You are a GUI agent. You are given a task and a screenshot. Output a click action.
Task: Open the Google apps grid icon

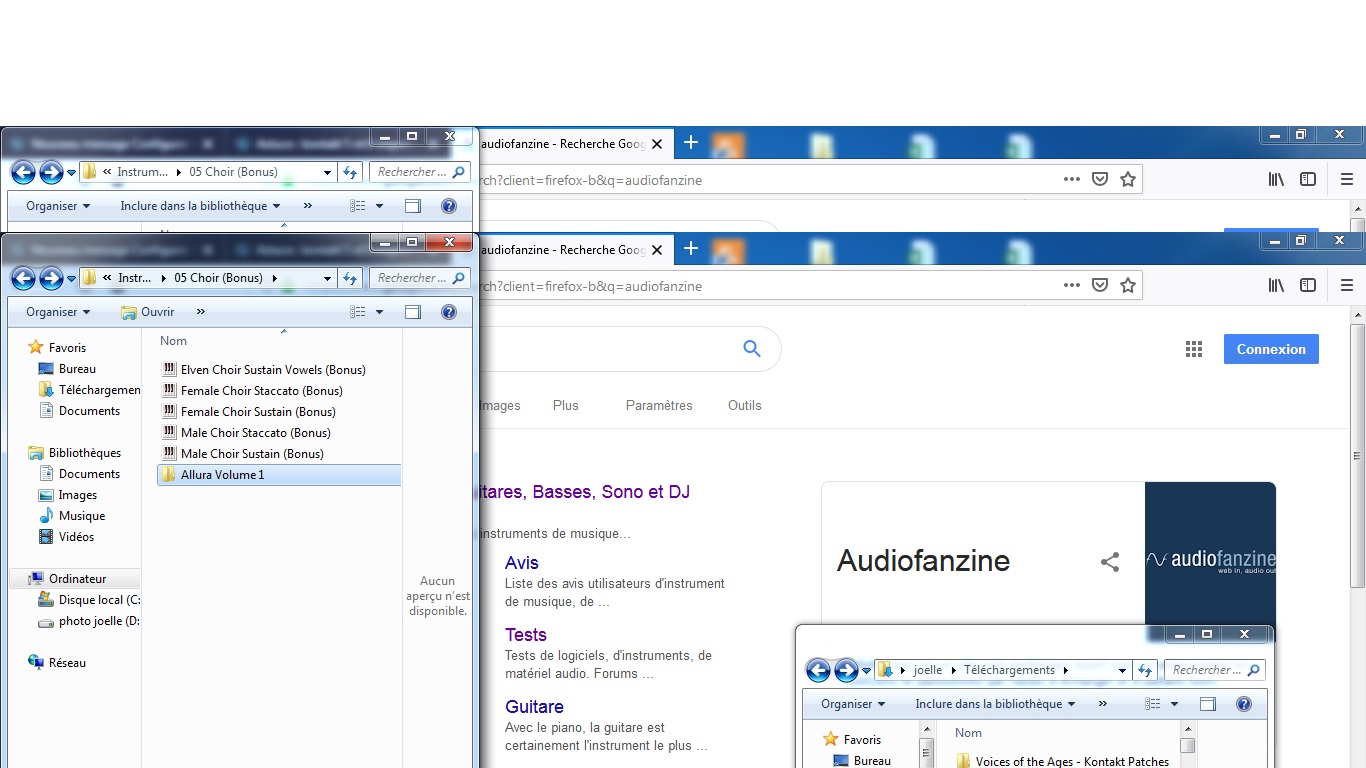tap(1193, 349)
